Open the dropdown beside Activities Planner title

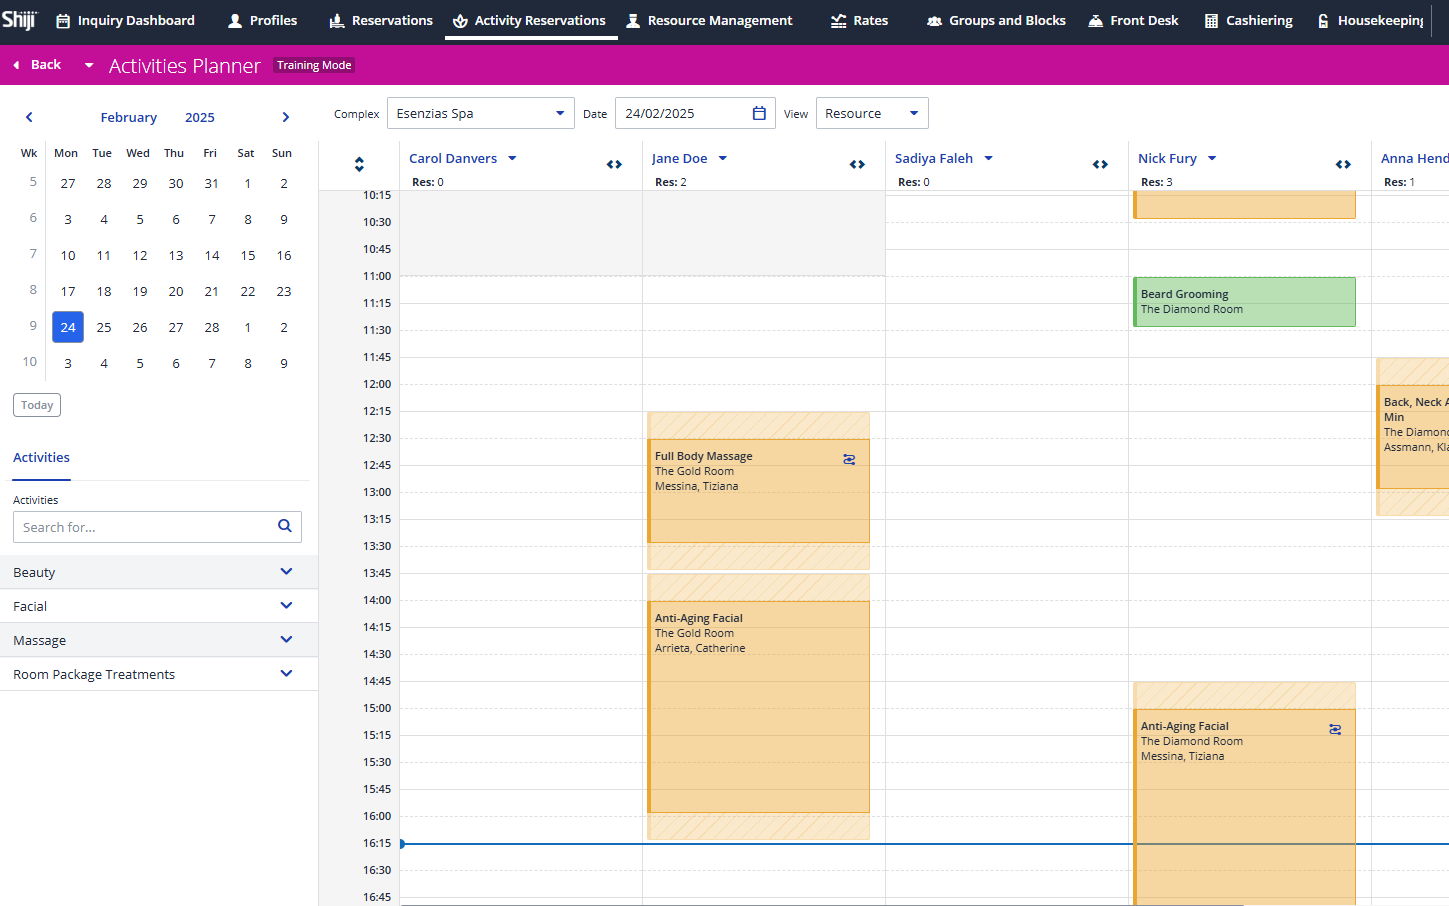(x=89, y=65)
